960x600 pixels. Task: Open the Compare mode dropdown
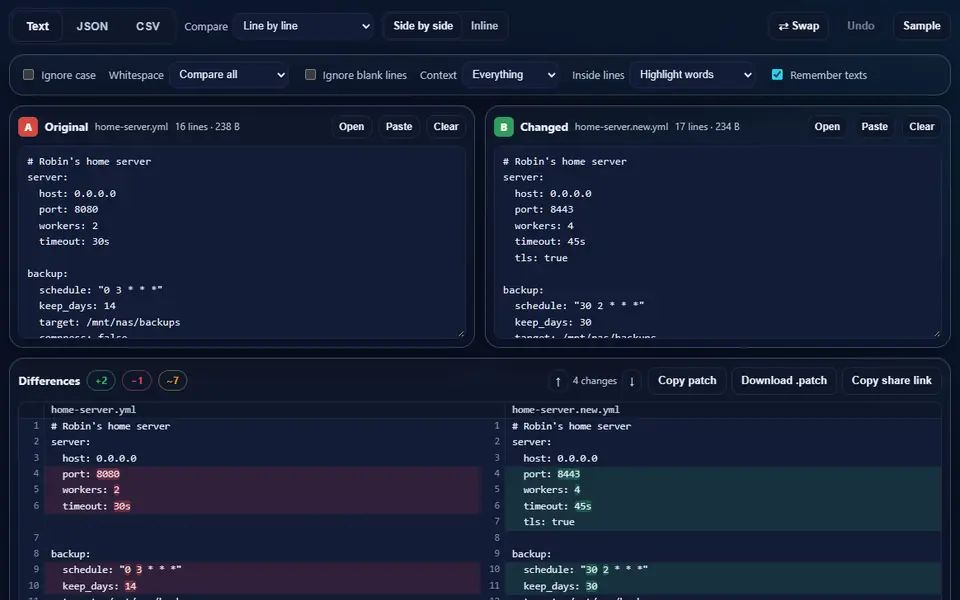tap(303, 26)
